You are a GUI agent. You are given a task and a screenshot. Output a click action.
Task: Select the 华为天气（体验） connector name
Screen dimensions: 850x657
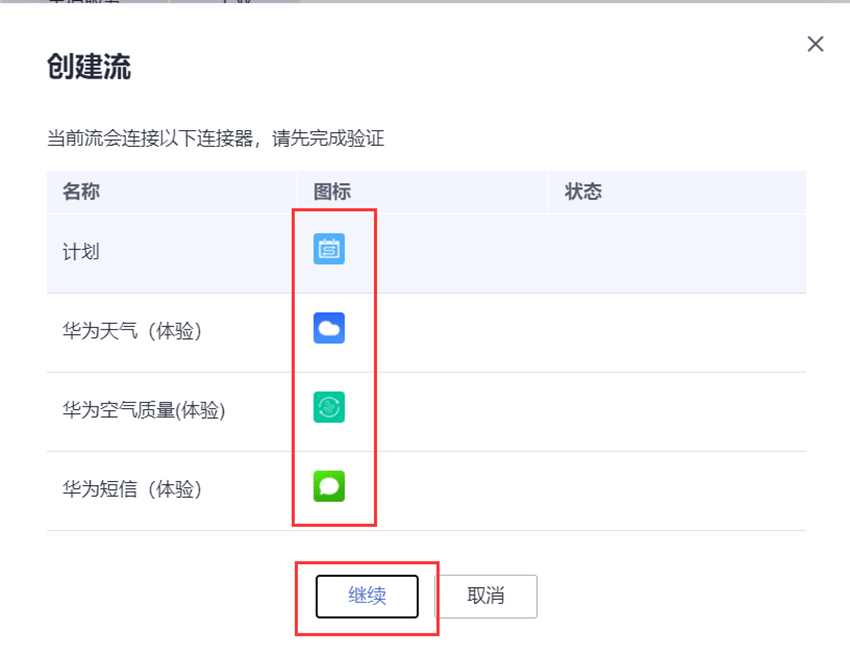[132, 331]
